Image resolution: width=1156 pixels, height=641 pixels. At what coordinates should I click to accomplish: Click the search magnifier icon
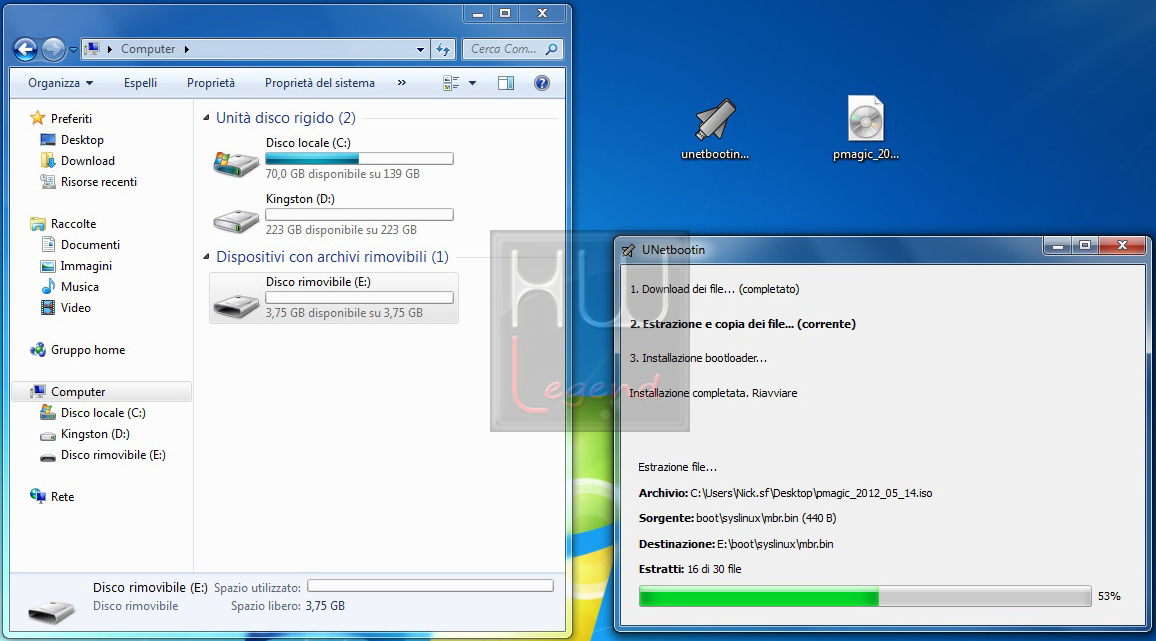551,49
